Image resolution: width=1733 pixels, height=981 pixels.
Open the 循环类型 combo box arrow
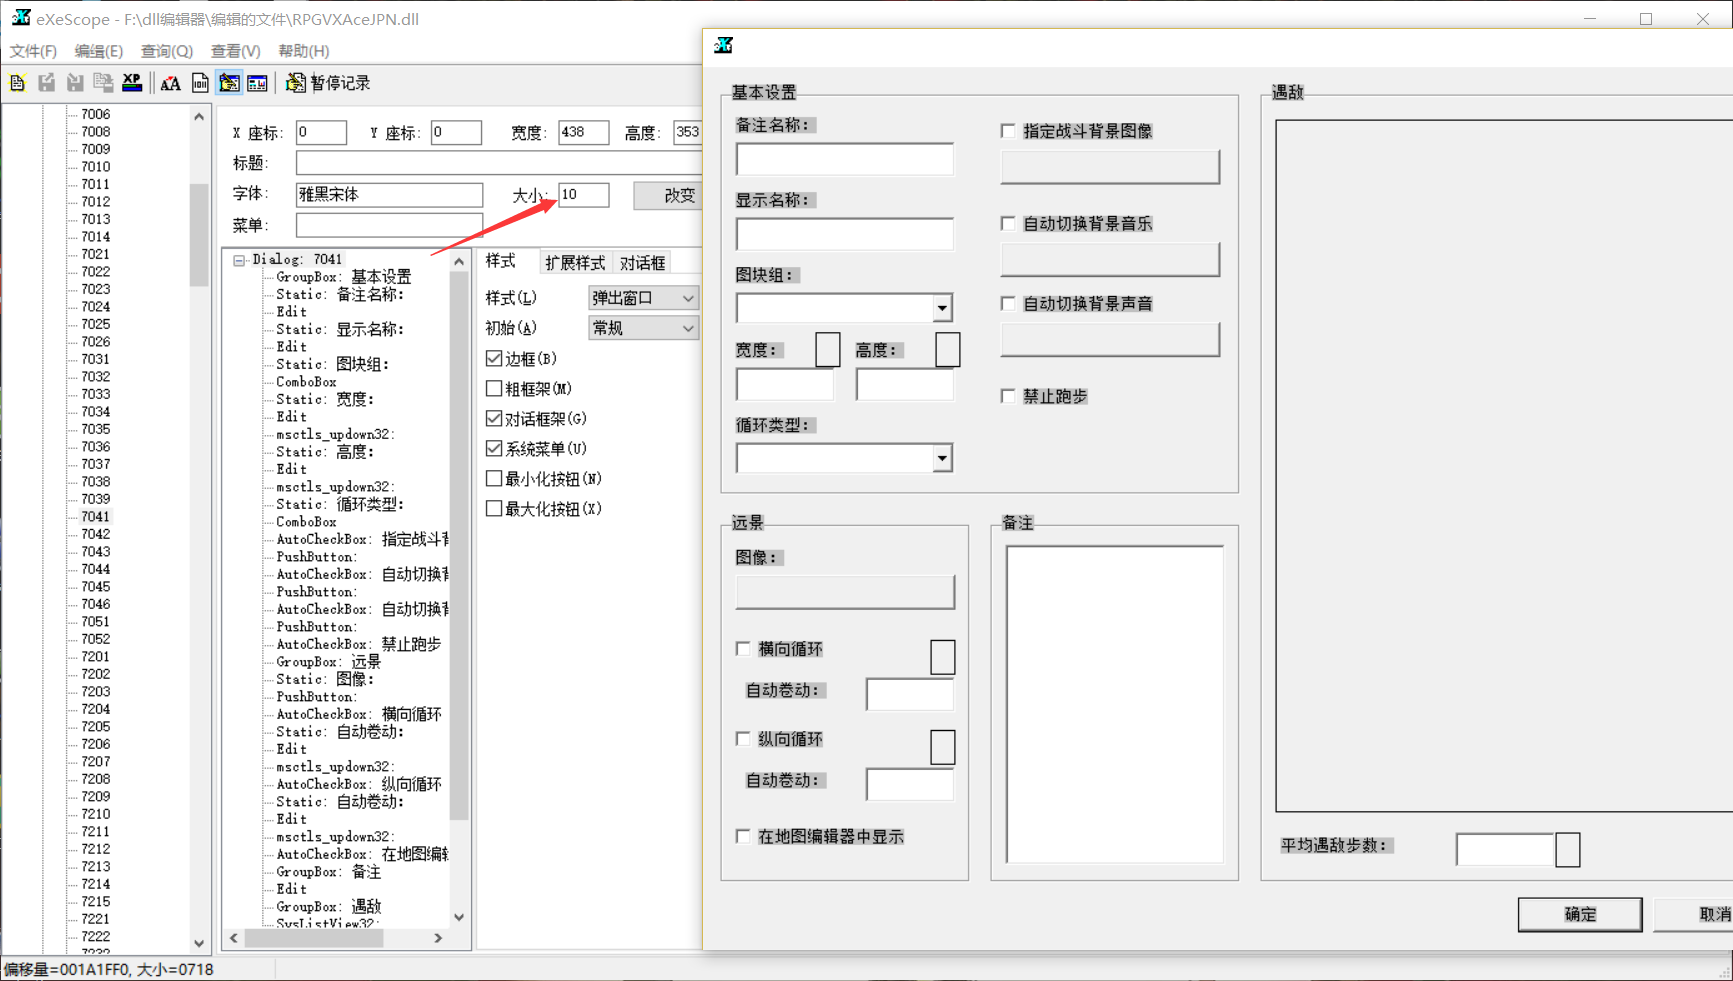pyautogui.click(x=942, y=458)
